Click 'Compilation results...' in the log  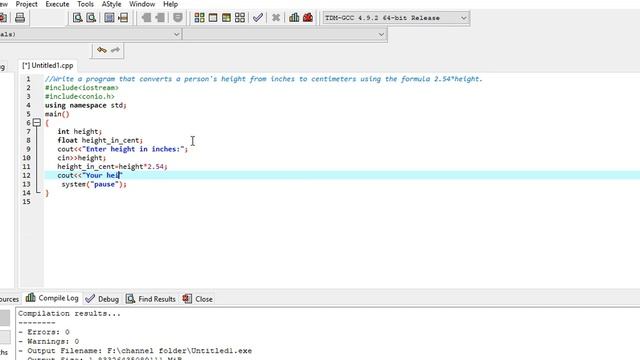(x=69, y=313)
